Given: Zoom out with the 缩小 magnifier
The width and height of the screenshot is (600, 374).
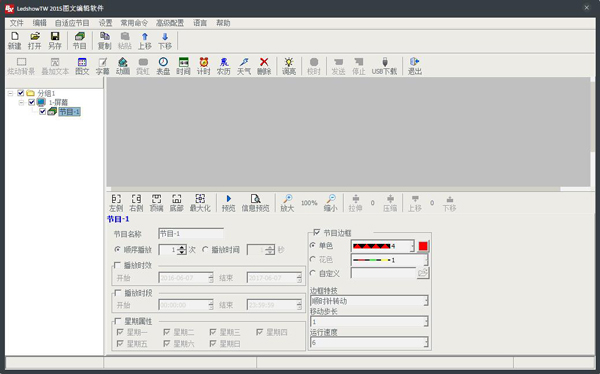Looking at the screenshot, I should tap(331, 203).
